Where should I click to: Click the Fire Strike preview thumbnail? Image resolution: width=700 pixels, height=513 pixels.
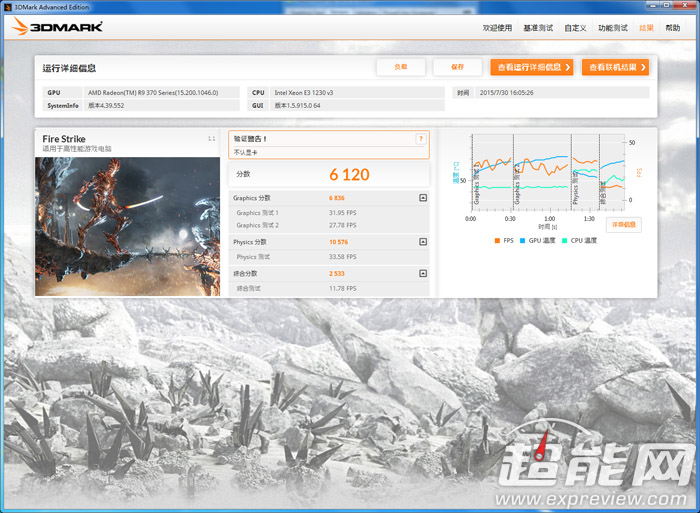128,226
